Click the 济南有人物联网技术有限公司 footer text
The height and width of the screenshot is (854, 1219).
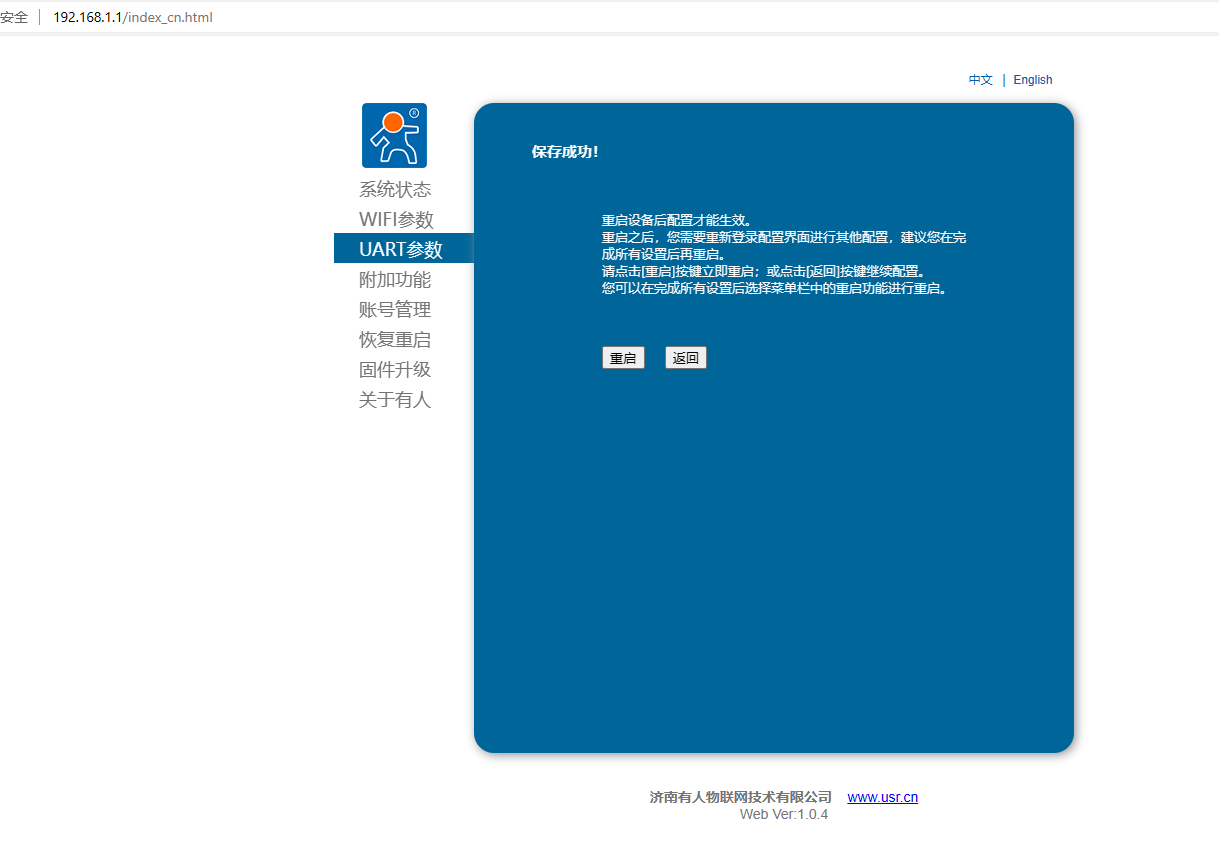(x=740, y=797)
